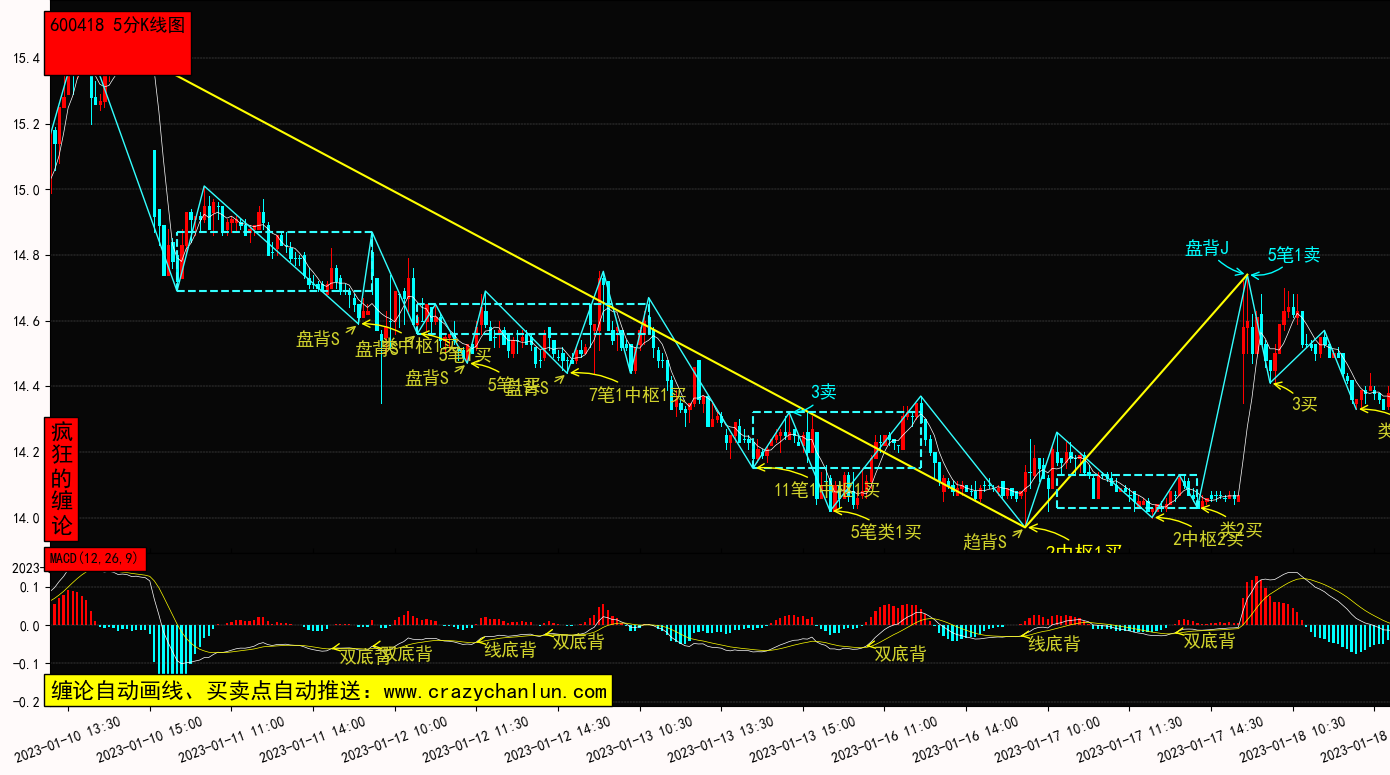Select the 3卖 sell signal label
Screen dimensions: 1390x775
coord(823,392)
